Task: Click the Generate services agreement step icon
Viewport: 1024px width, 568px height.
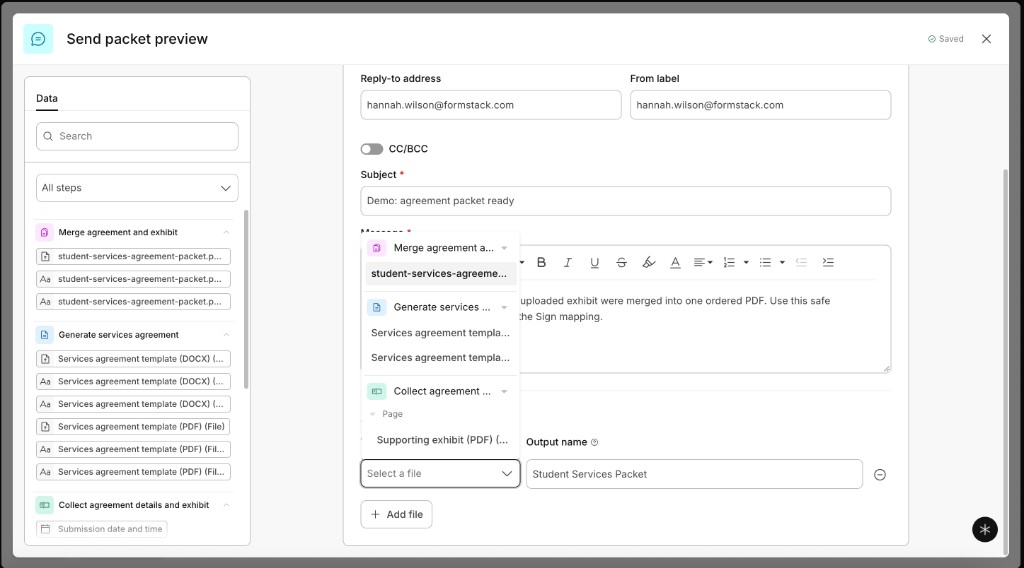Action: (x=44, y=335)
